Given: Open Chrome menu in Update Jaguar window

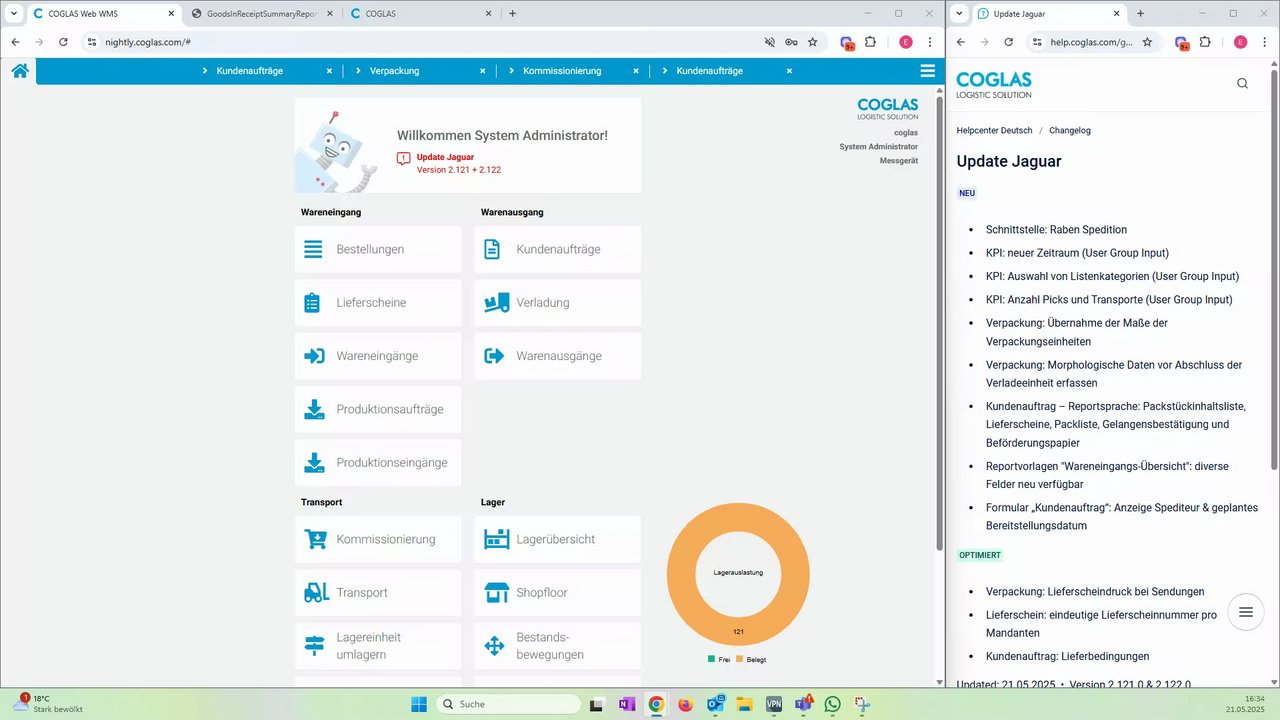Looking at the screenshot, I should click(x=1265, y=42).
